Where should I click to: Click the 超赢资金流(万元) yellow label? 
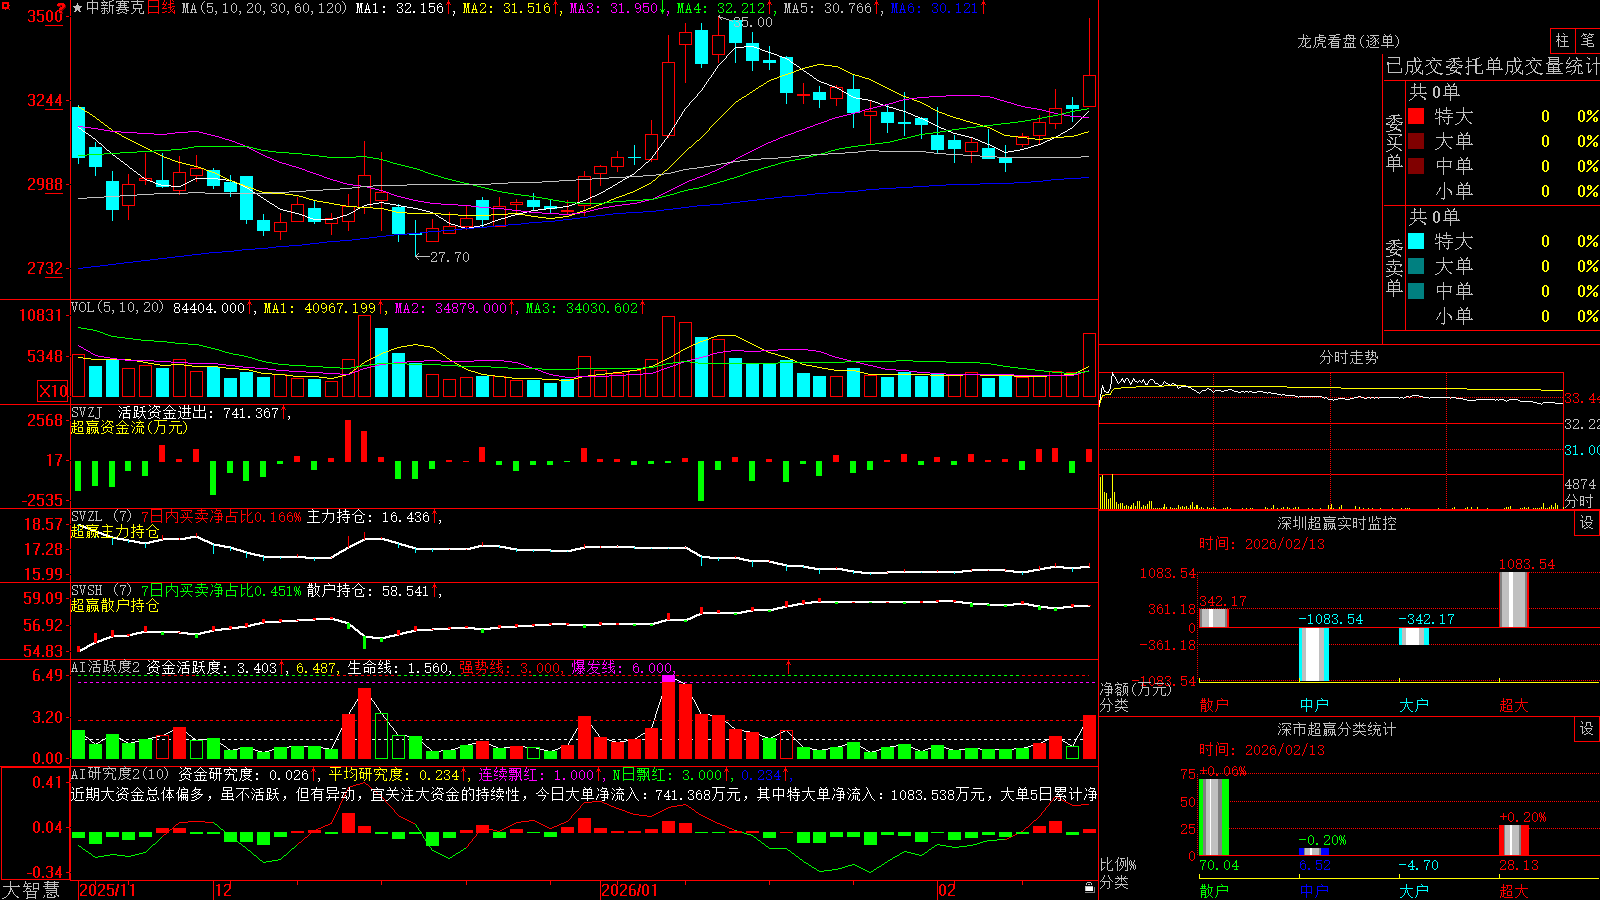129,427
